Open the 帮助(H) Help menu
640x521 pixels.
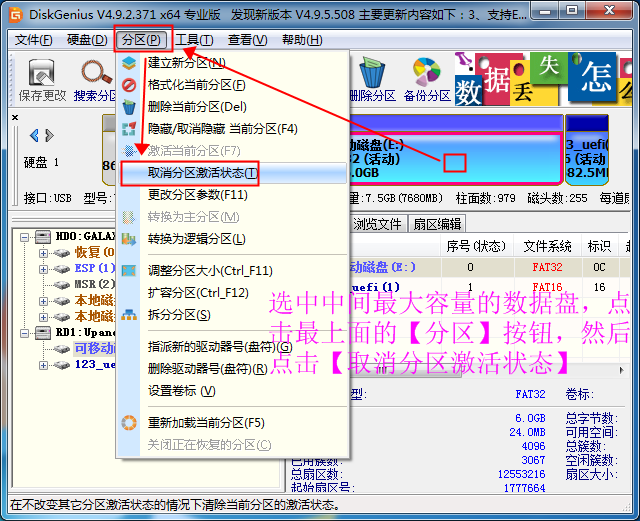point(302,40)
